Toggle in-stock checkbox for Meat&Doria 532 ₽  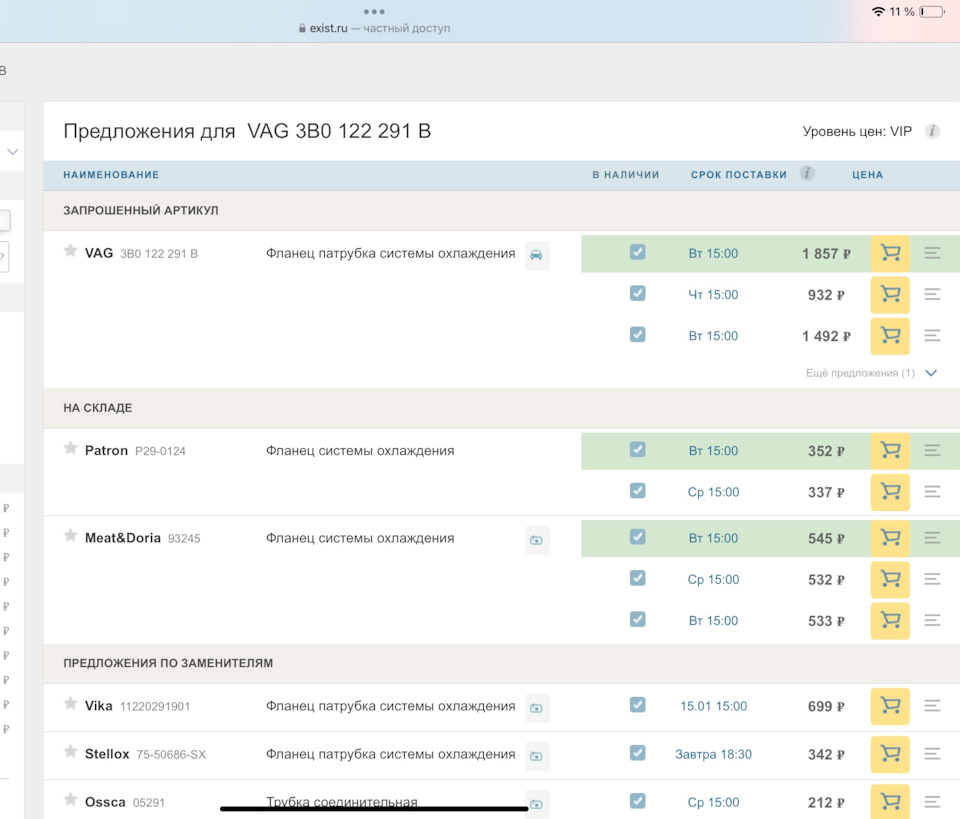(x=637, y=578)
